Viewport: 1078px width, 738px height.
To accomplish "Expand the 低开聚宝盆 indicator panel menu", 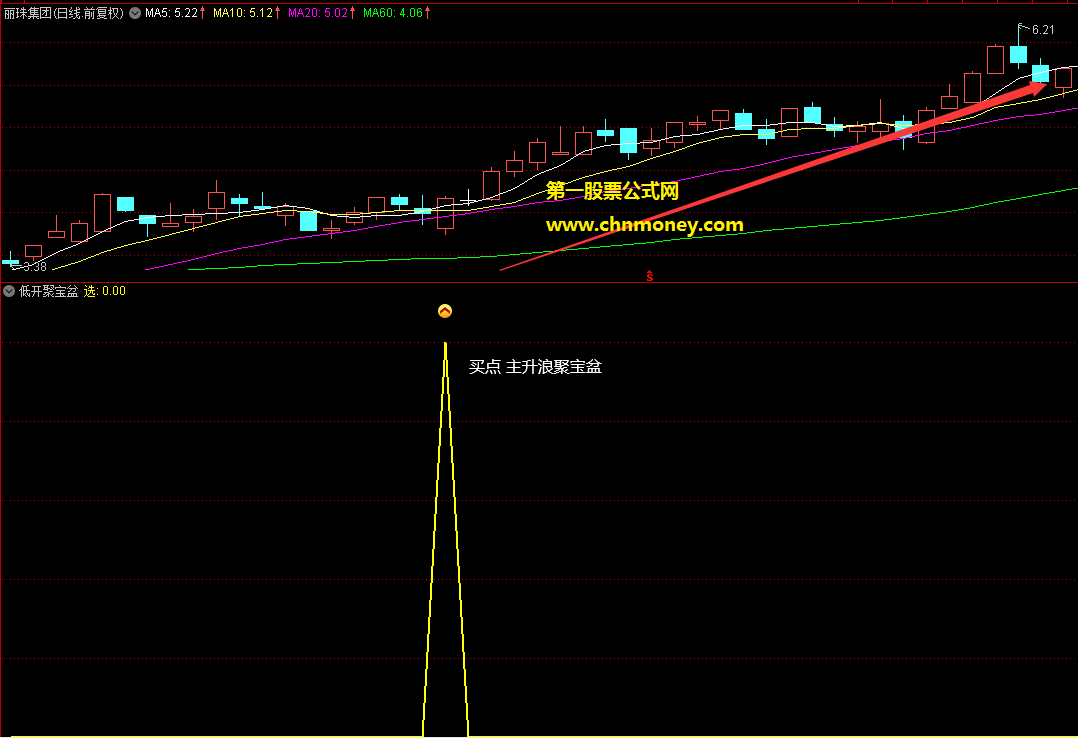I will [x=9, y=291].
